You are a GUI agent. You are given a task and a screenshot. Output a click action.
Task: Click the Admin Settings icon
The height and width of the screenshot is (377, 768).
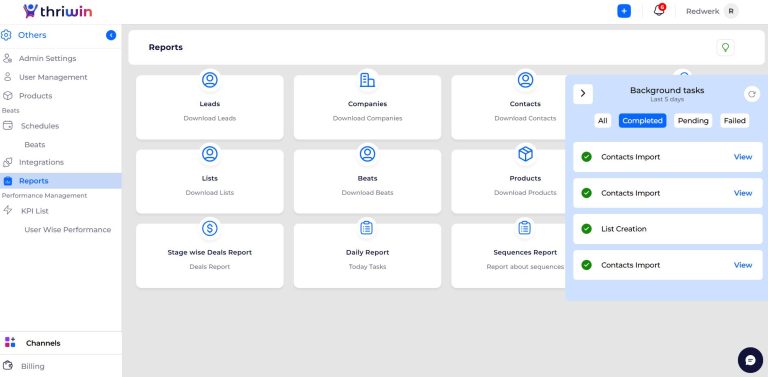[7, 58]
